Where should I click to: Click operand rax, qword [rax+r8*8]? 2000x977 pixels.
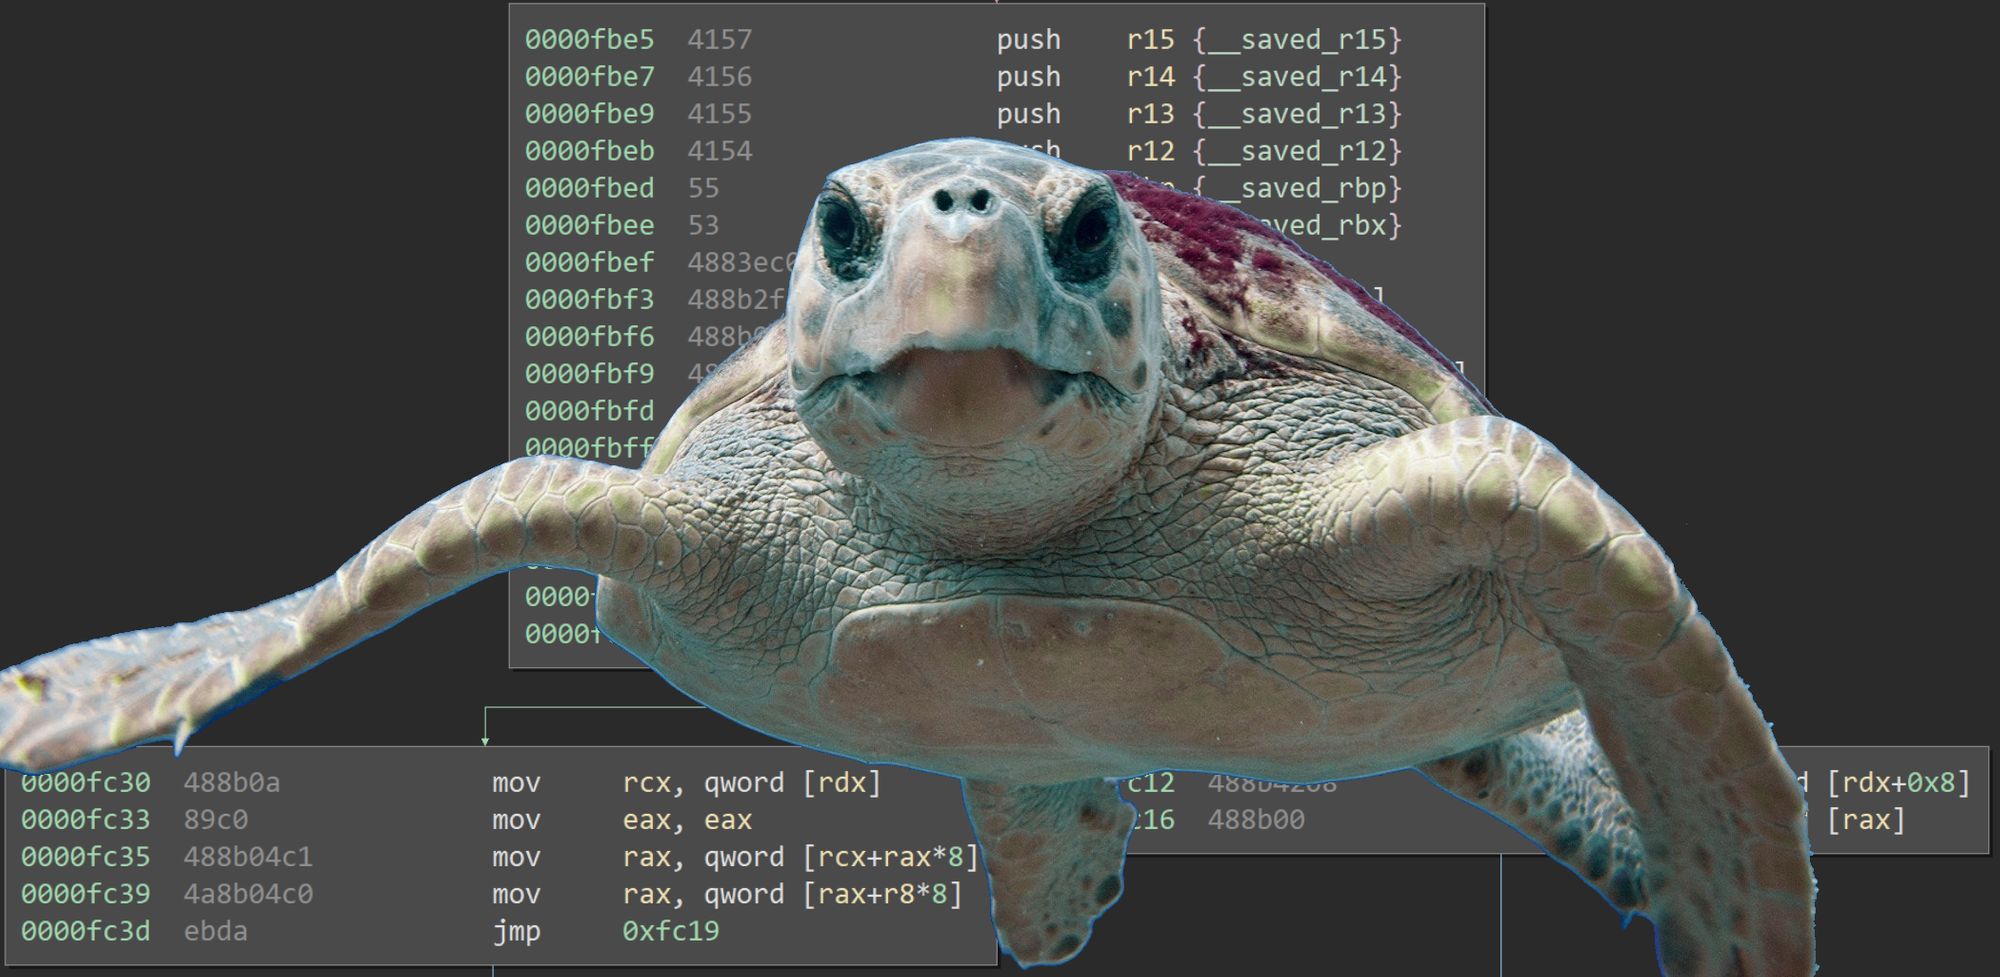click(792, 894)
